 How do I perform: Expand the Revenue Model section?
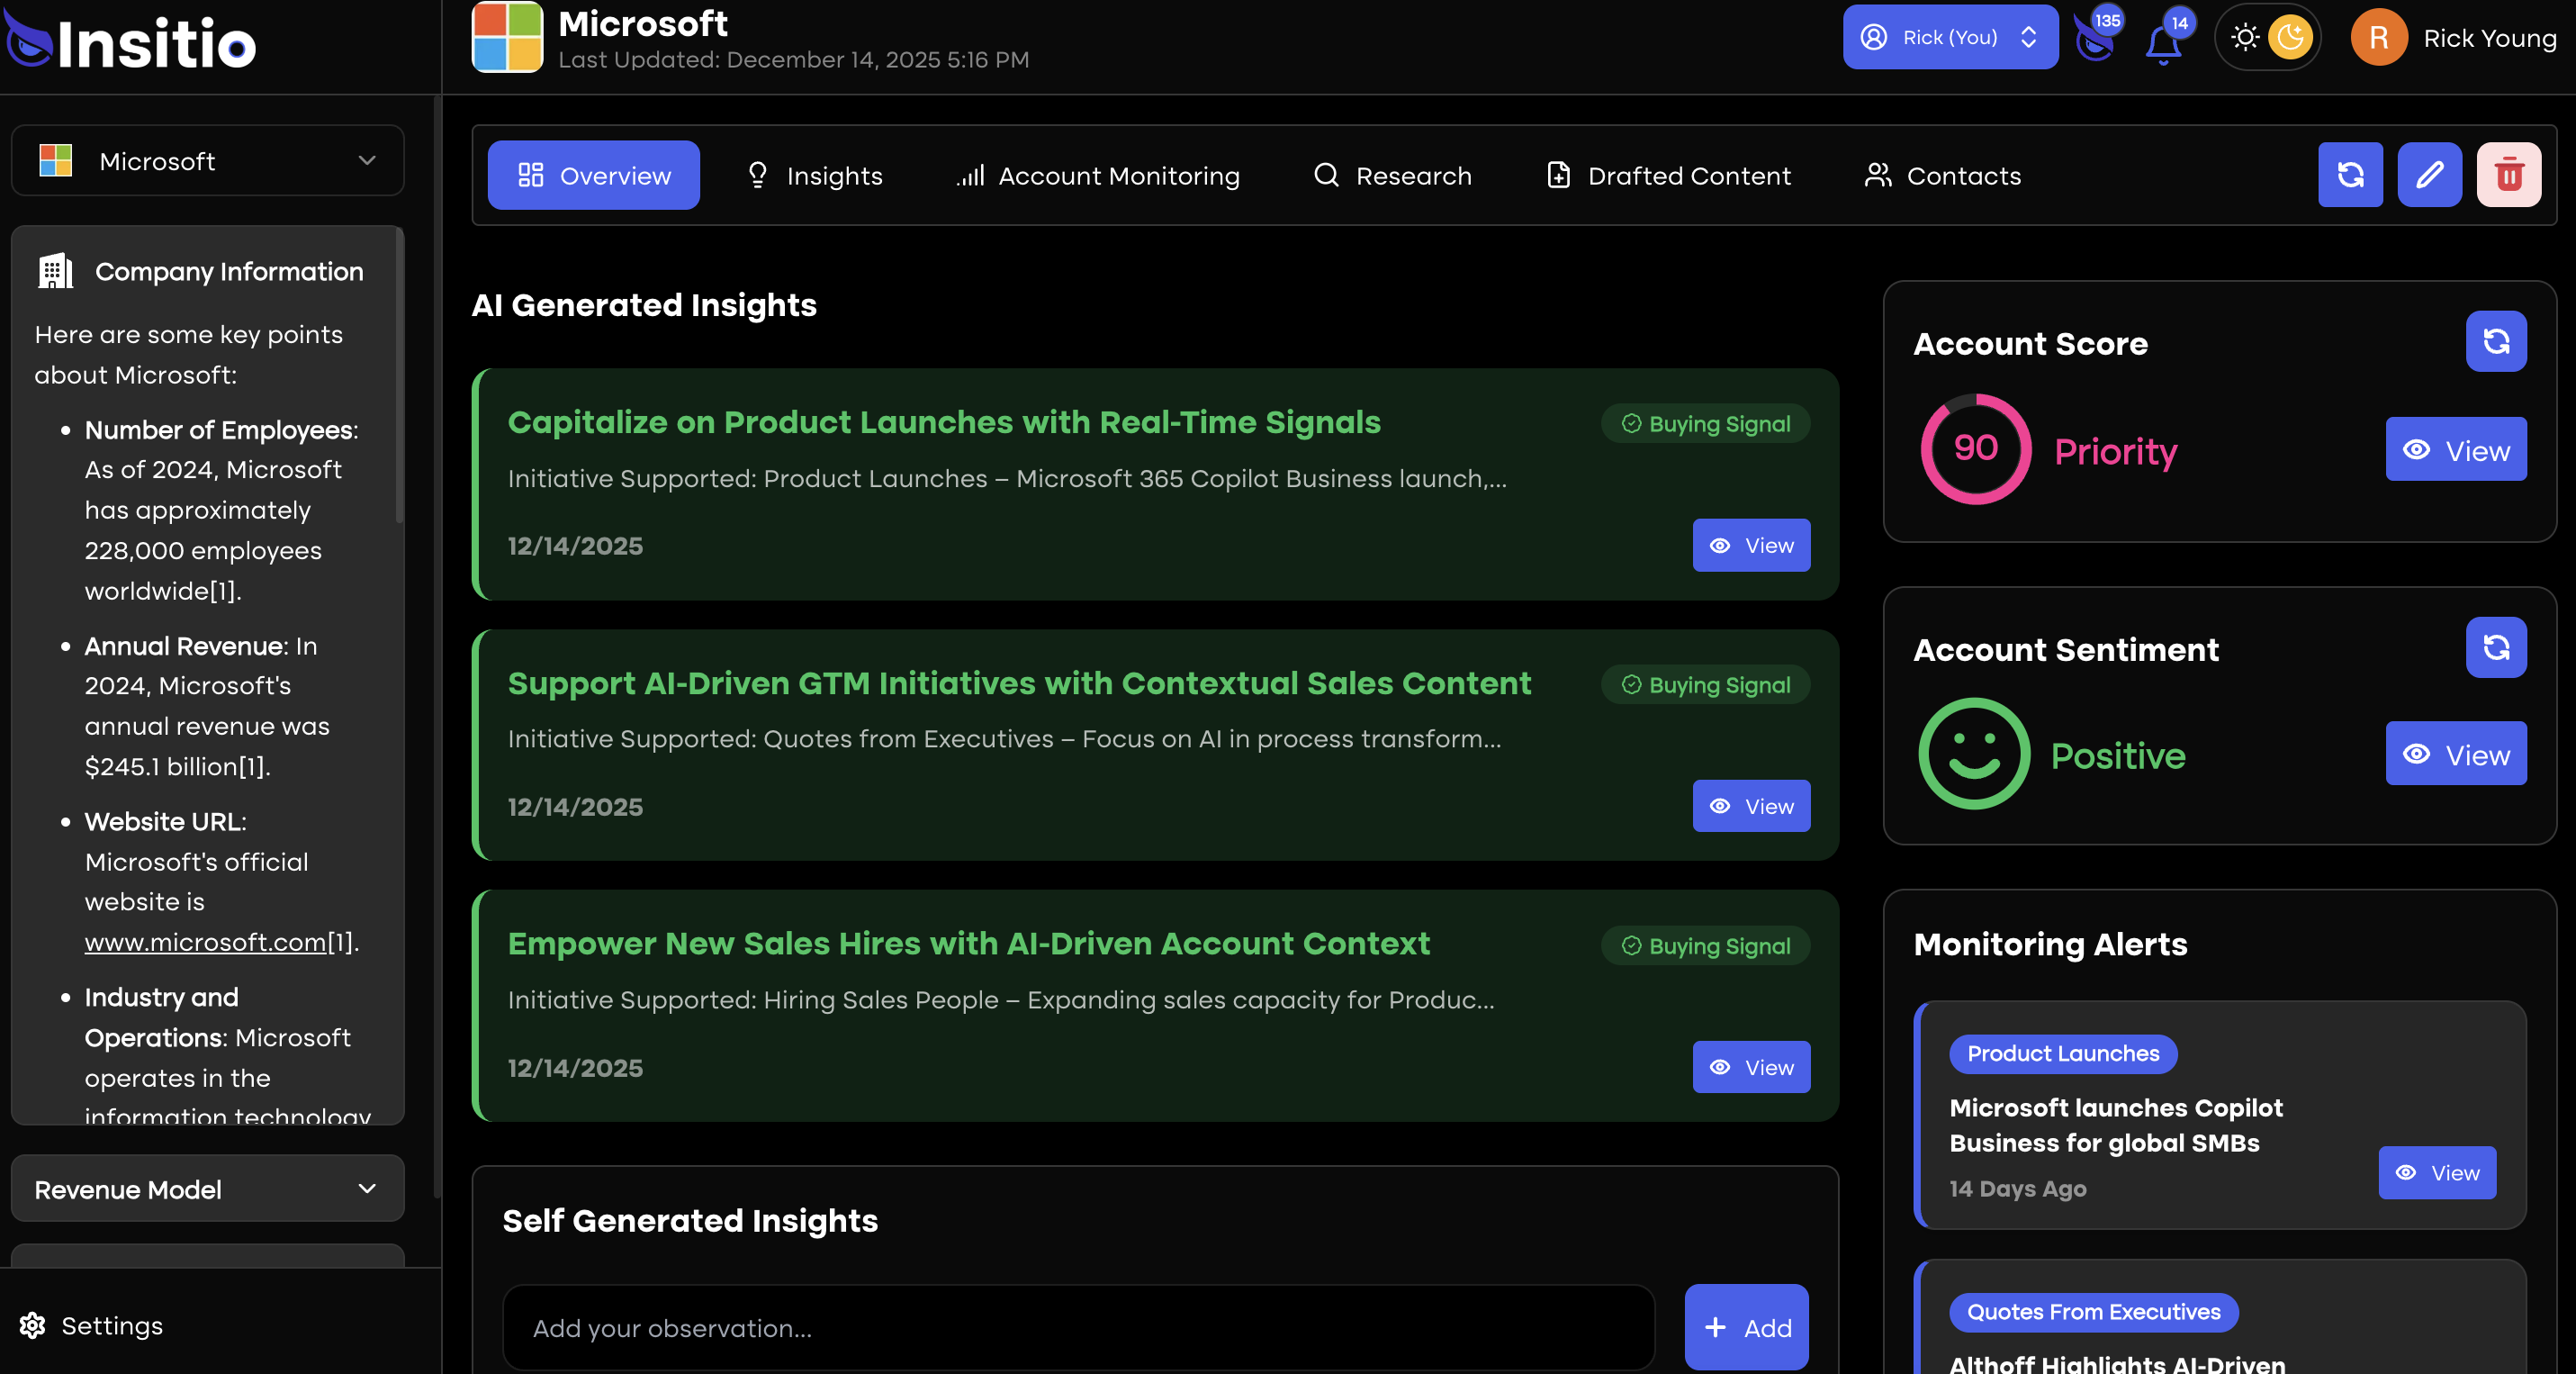pos(206,1189)
